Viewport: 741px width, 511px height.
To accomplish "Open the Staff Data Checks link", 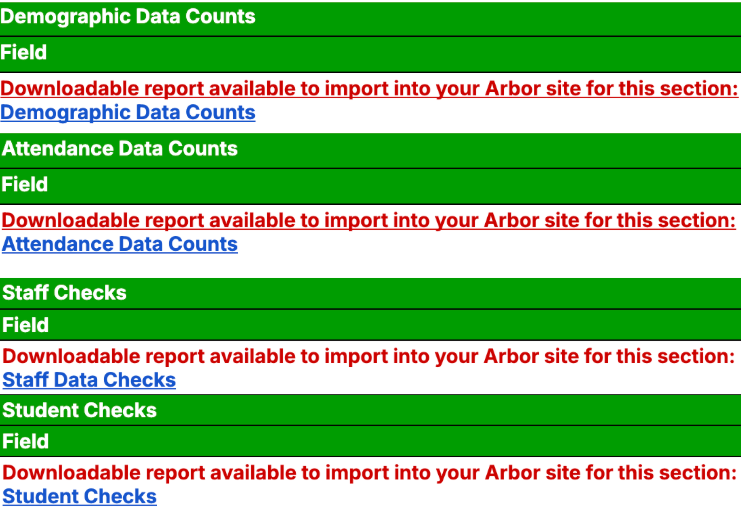I will click(89, 380).
